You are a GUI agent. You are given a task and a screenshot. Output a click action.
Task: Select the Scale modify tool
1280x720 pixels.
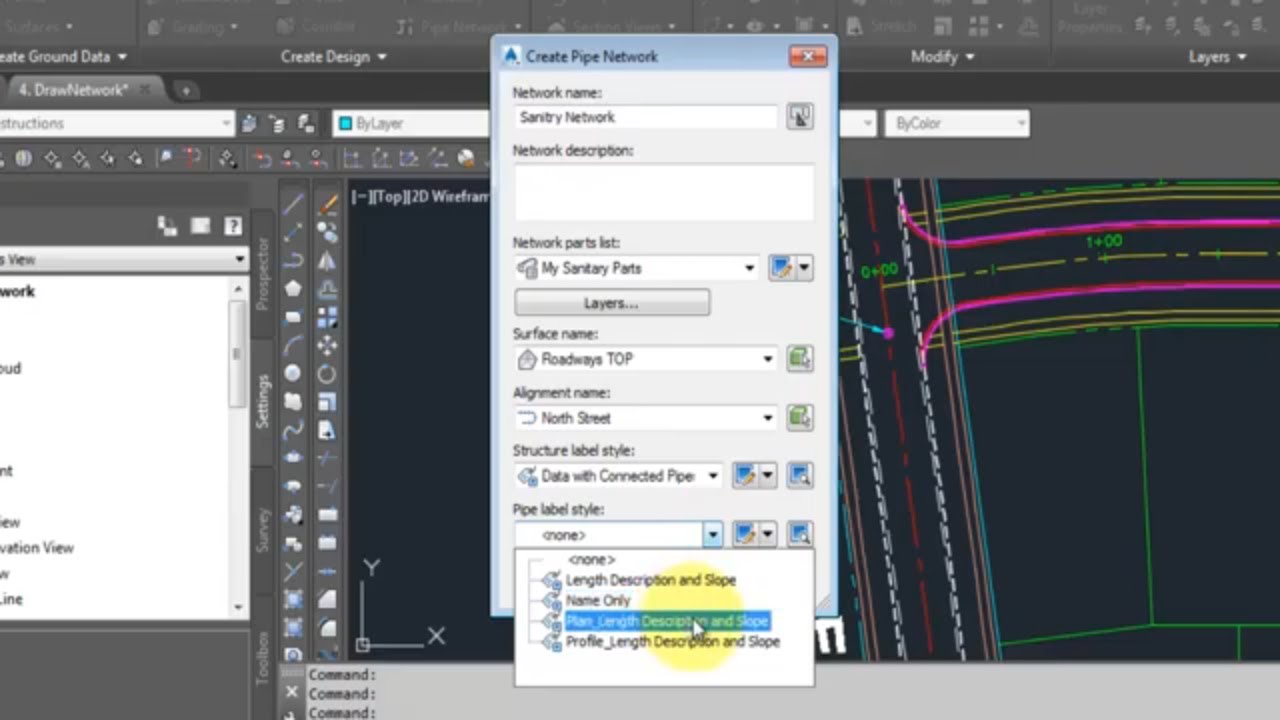pyautogui.click(x=327, y=401)
